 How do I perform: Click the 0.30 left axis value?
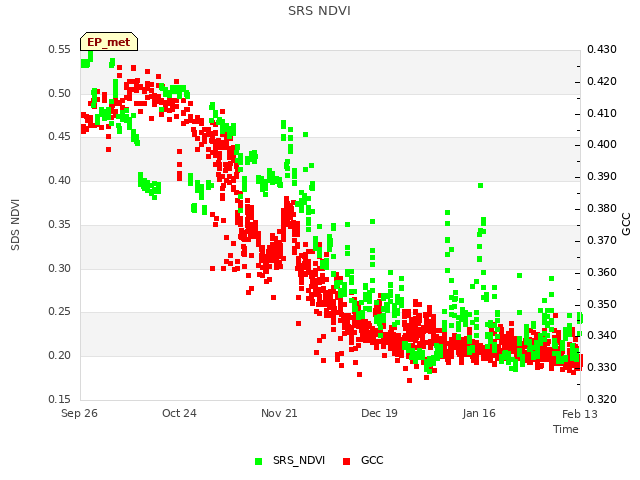(x=60, y=268)
